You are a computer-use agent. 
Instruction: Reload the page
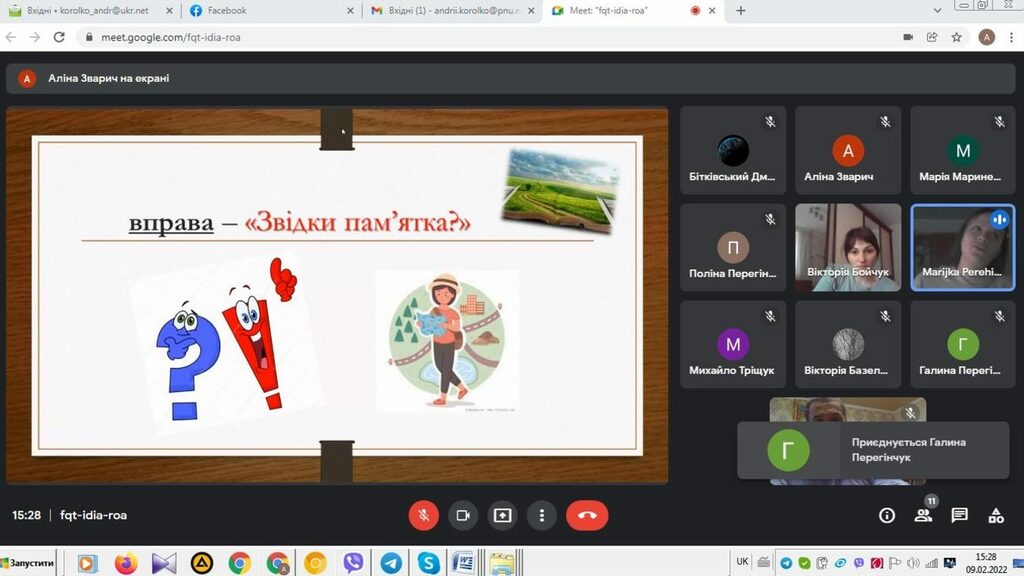(59, 37)
